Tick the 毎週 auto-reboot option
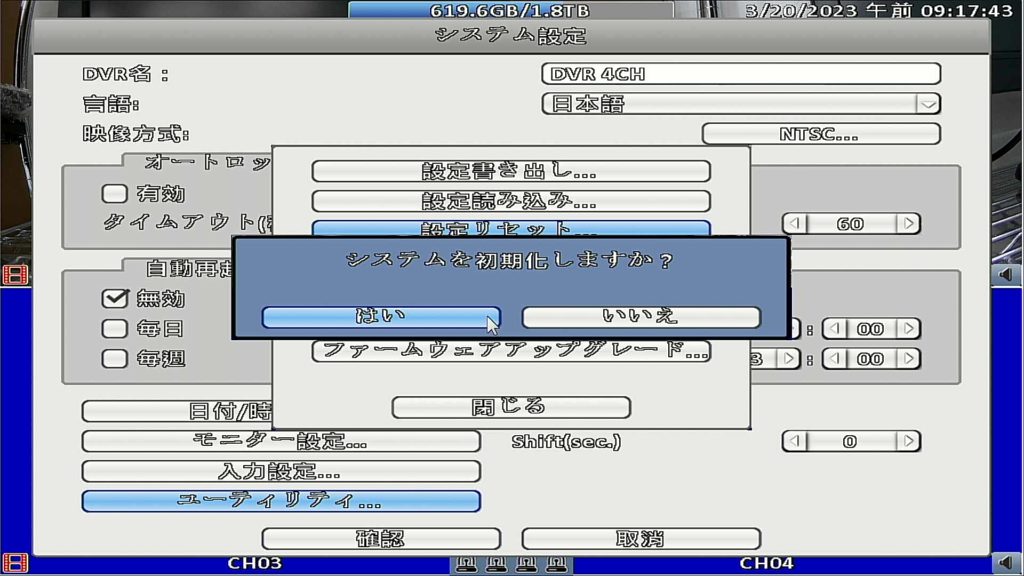 coord(115,358)
